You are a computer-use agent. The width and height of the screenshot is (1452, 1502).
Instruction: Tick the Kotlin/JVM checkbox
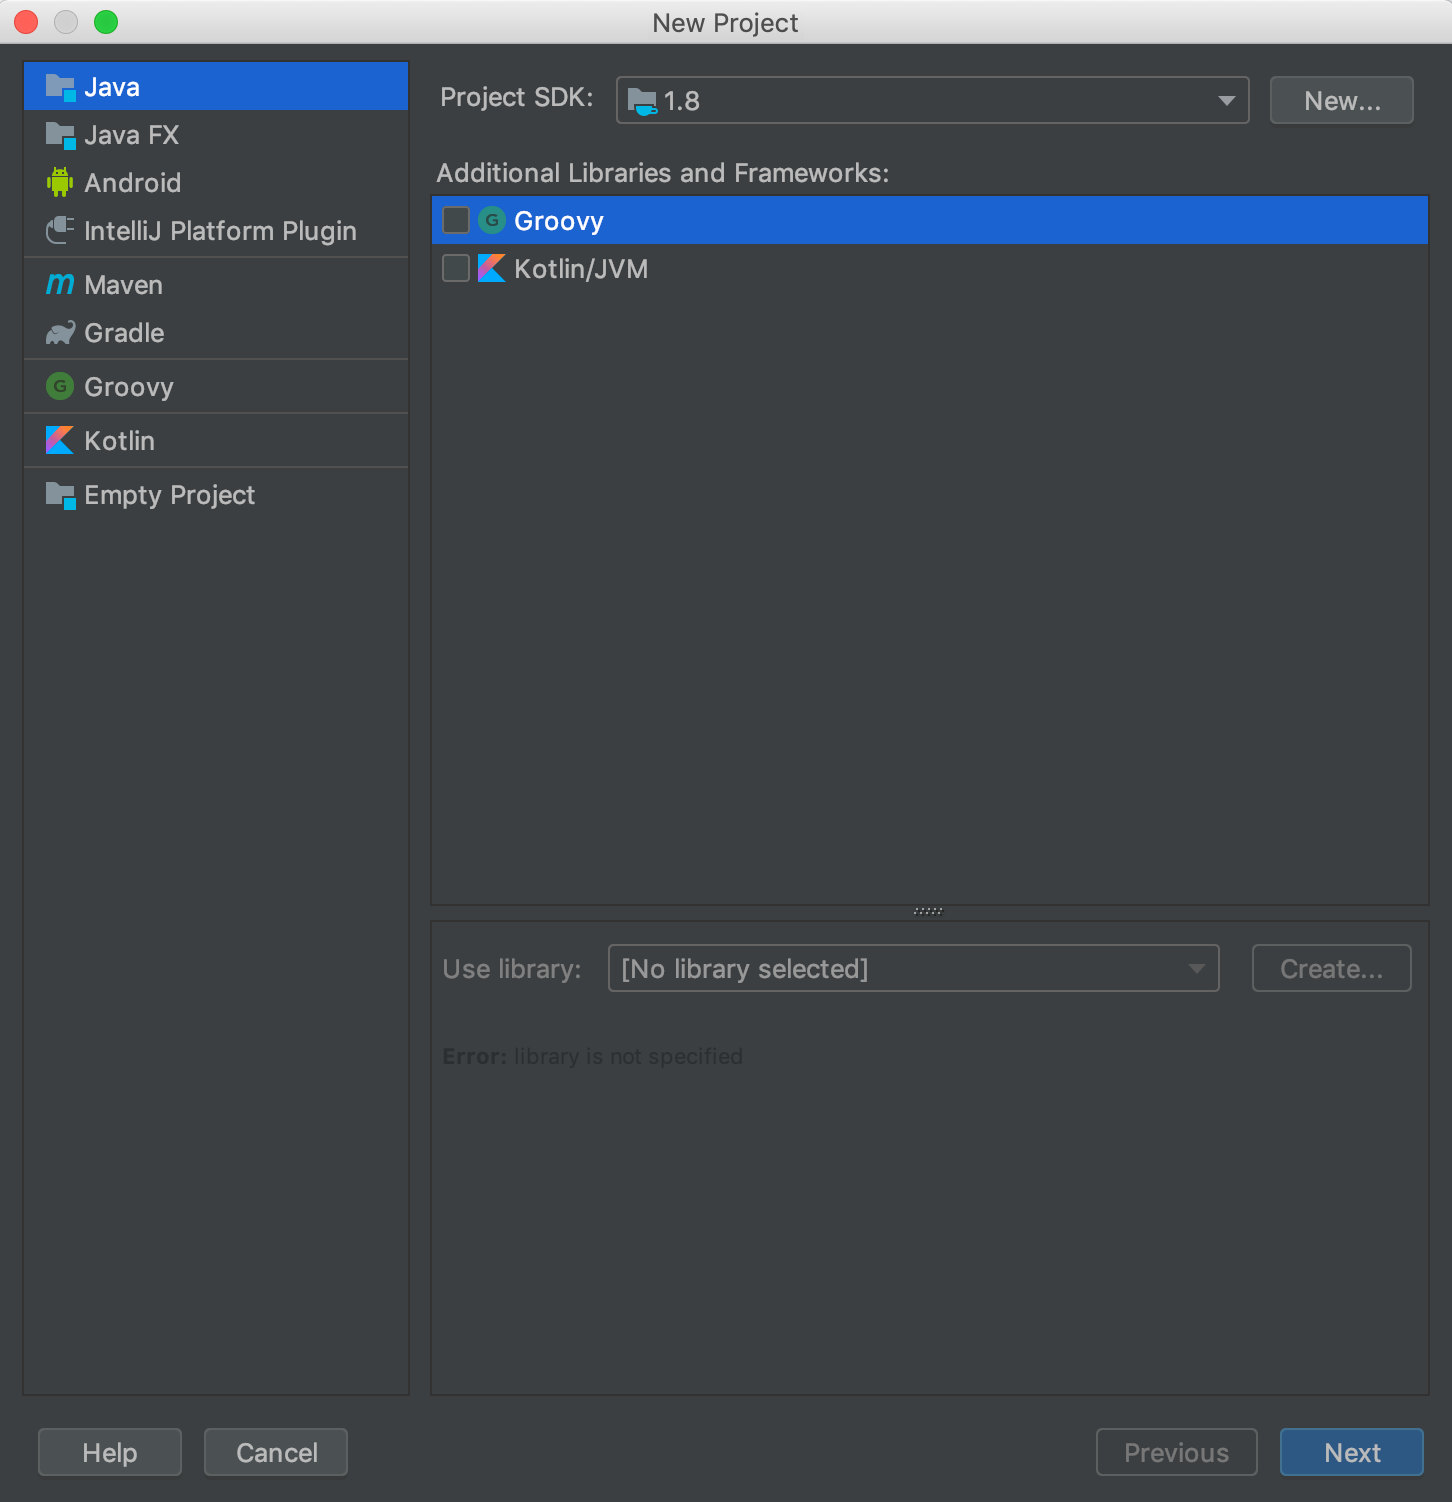[456, 268]
